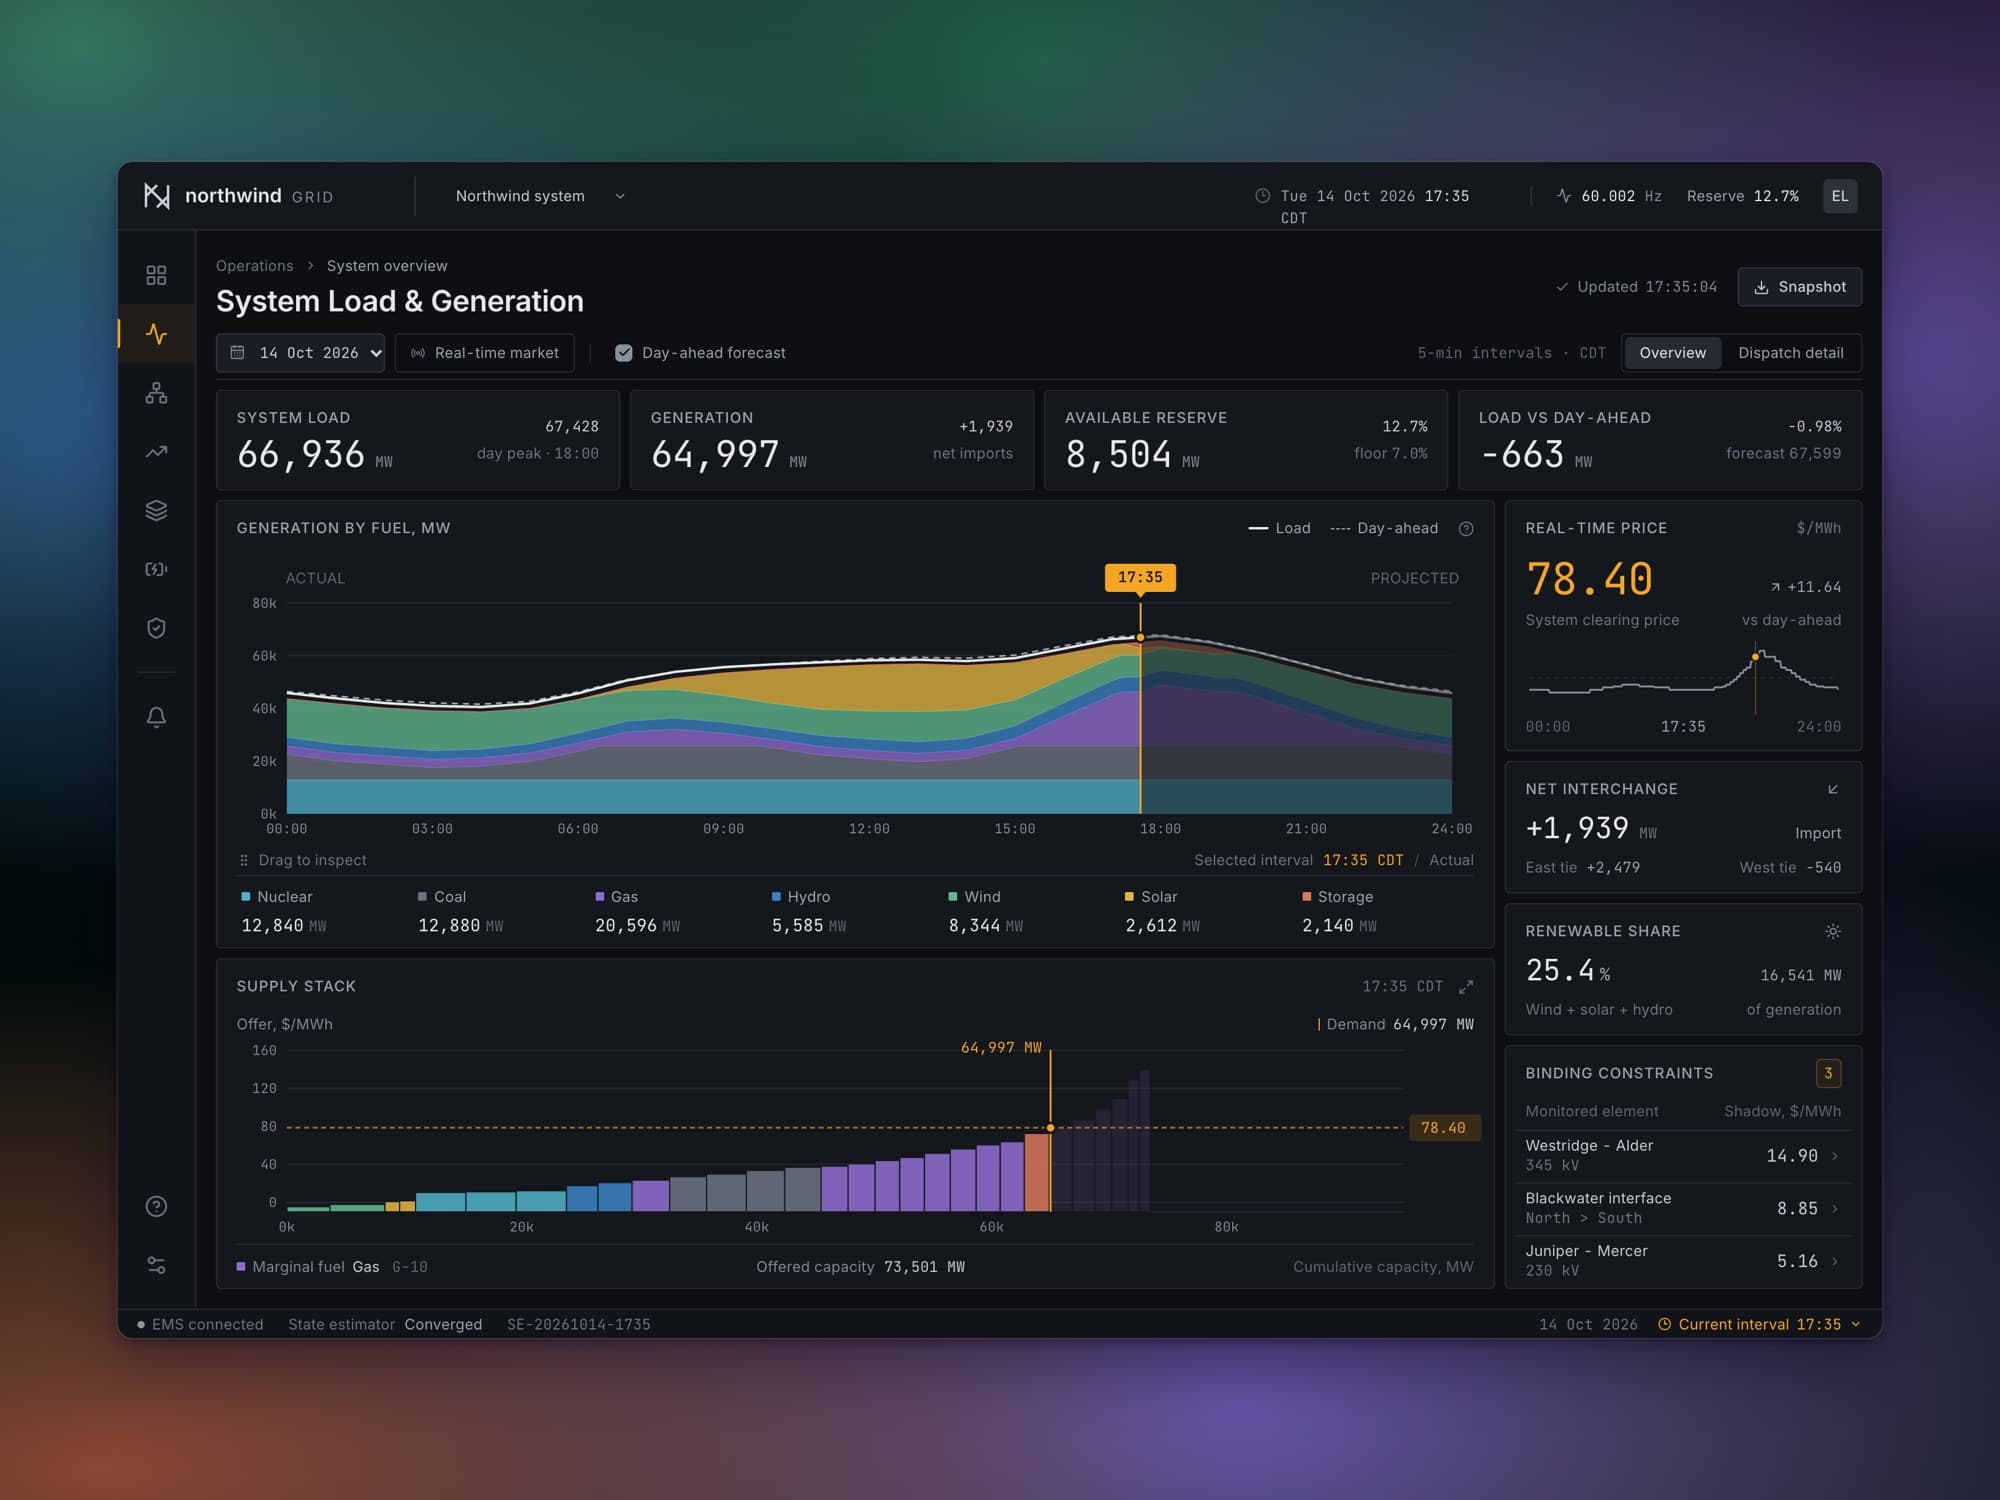Click the EL user avatar
2000x1500 pixels.
(1840, 196)
